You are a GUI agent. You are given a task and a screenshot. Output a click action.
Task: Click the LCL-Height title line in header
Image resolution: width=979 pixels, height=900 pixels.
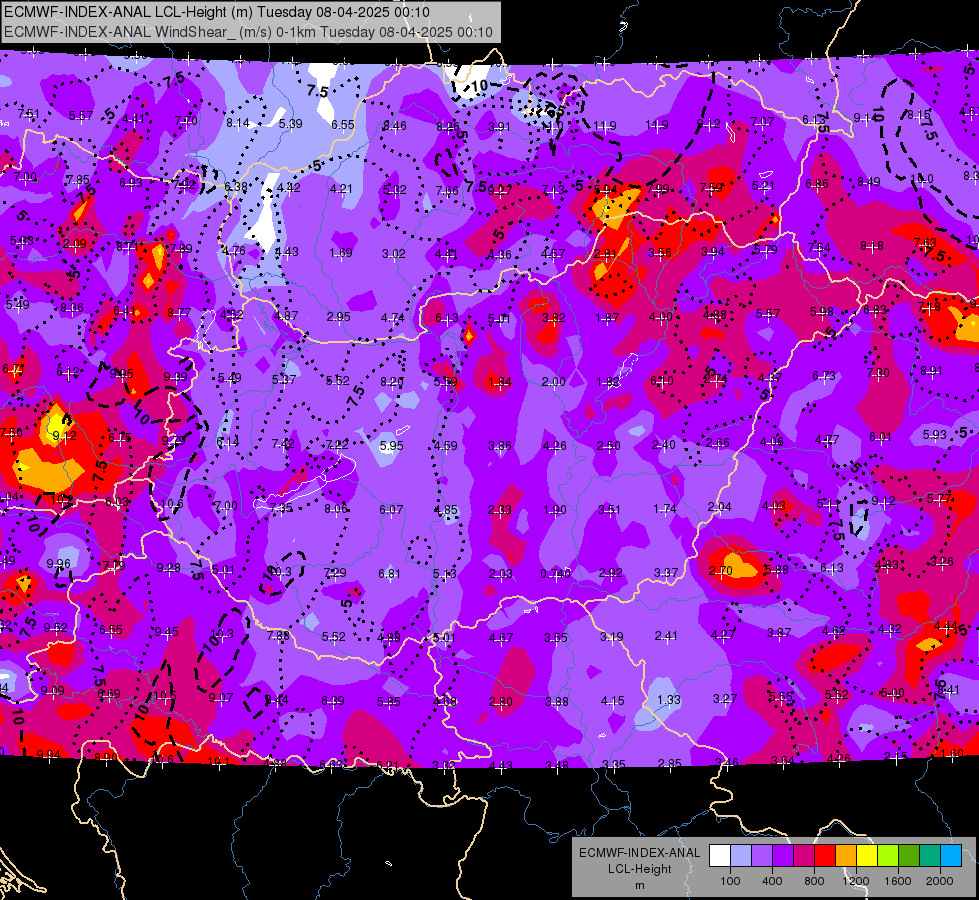pyautogui.click(x=217, y=12)
